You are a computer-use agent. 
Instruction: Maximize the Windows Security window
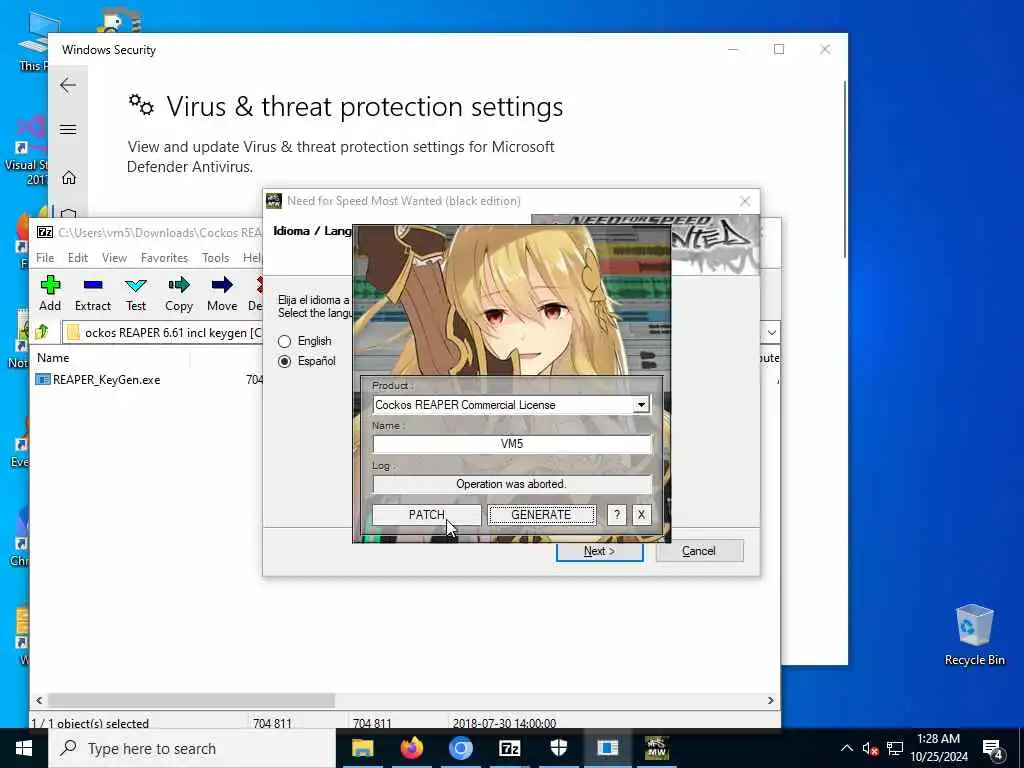(x=778, y=50)
